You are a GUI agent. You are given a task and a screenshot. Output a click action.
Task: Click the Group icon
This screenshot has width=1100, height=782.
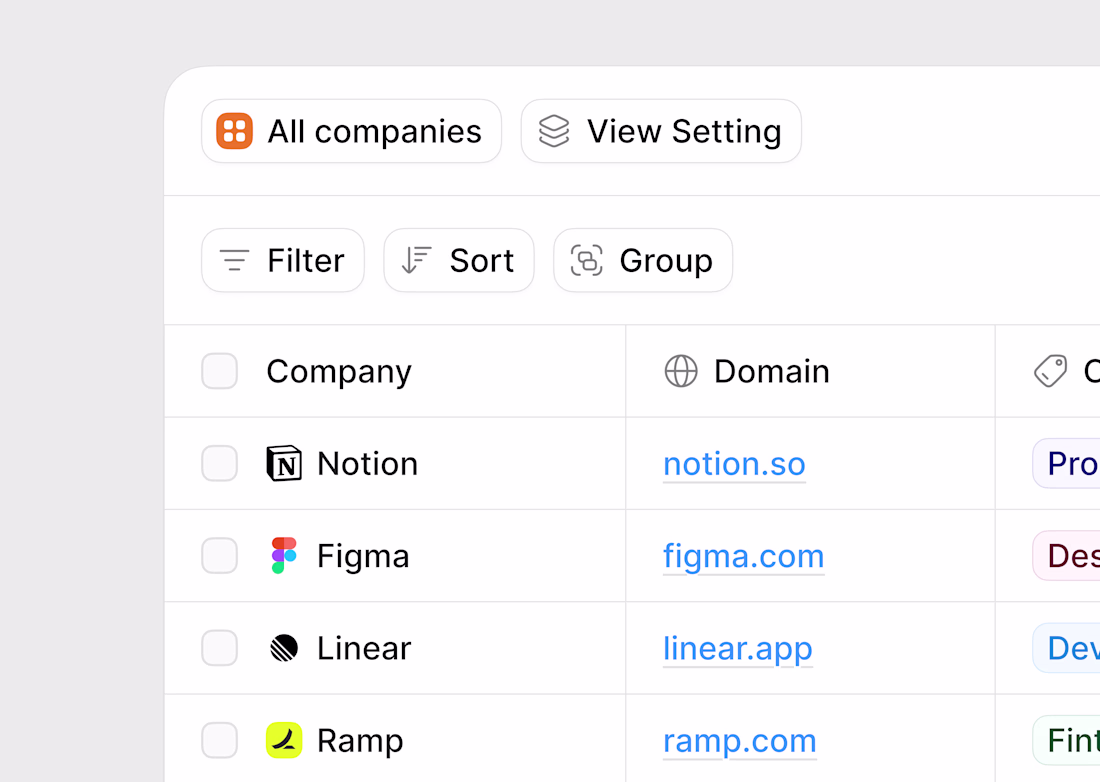pos(586,260)
